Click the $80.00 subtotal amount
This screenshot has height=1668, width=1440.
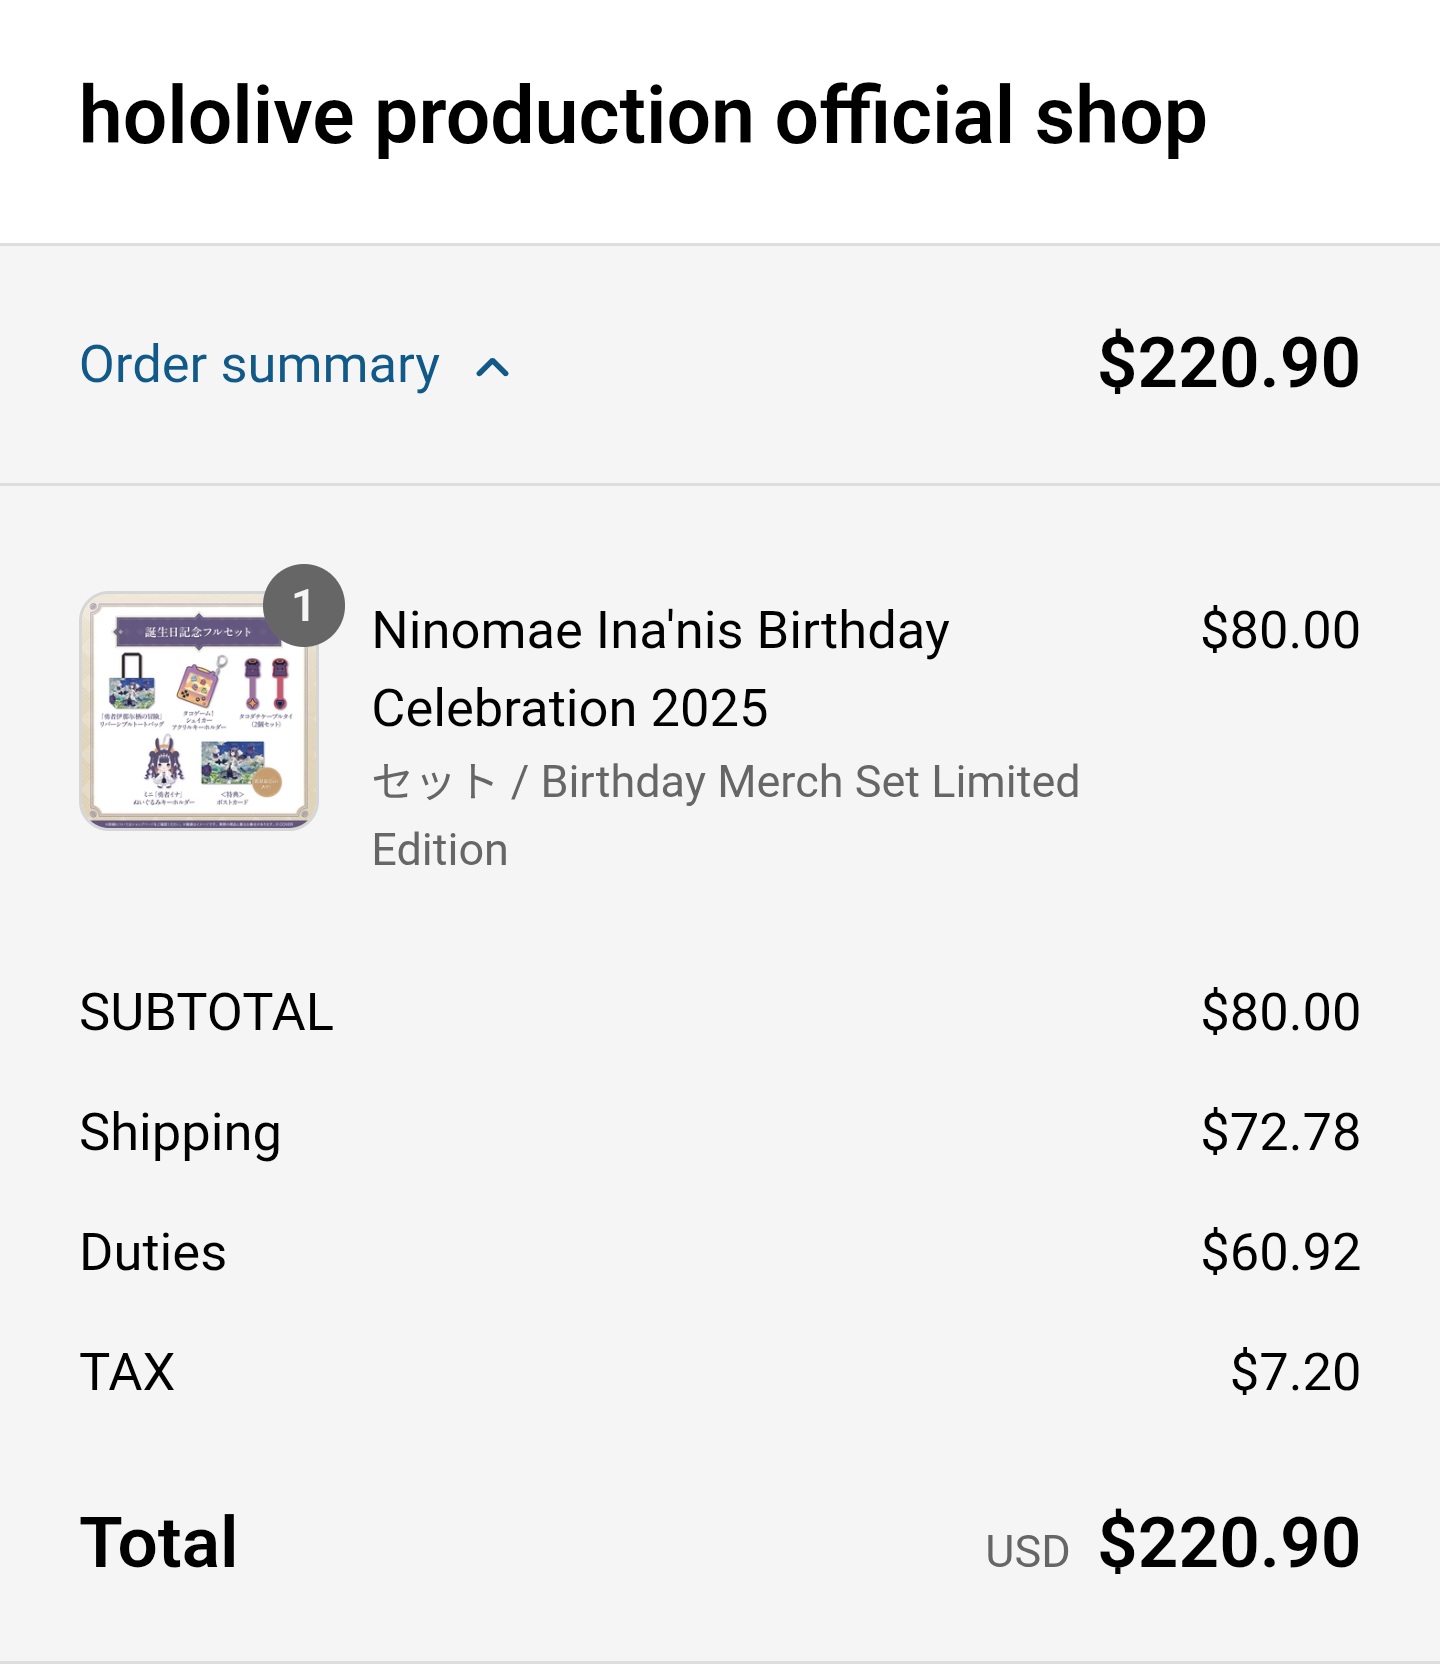(x=1279, y=1012)
